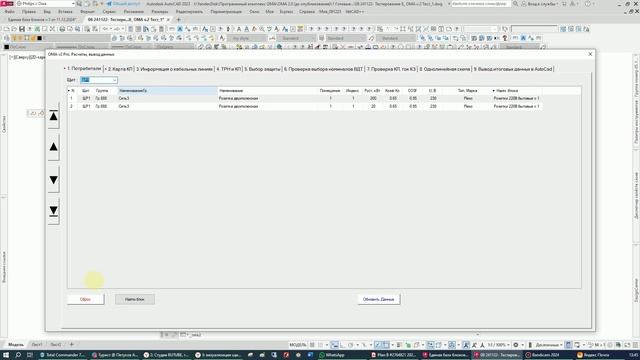Viewport: 640px width, 360px height.
Task: Open the Windows Start menu
Action: pyautogui.click(x=6, y=355)
